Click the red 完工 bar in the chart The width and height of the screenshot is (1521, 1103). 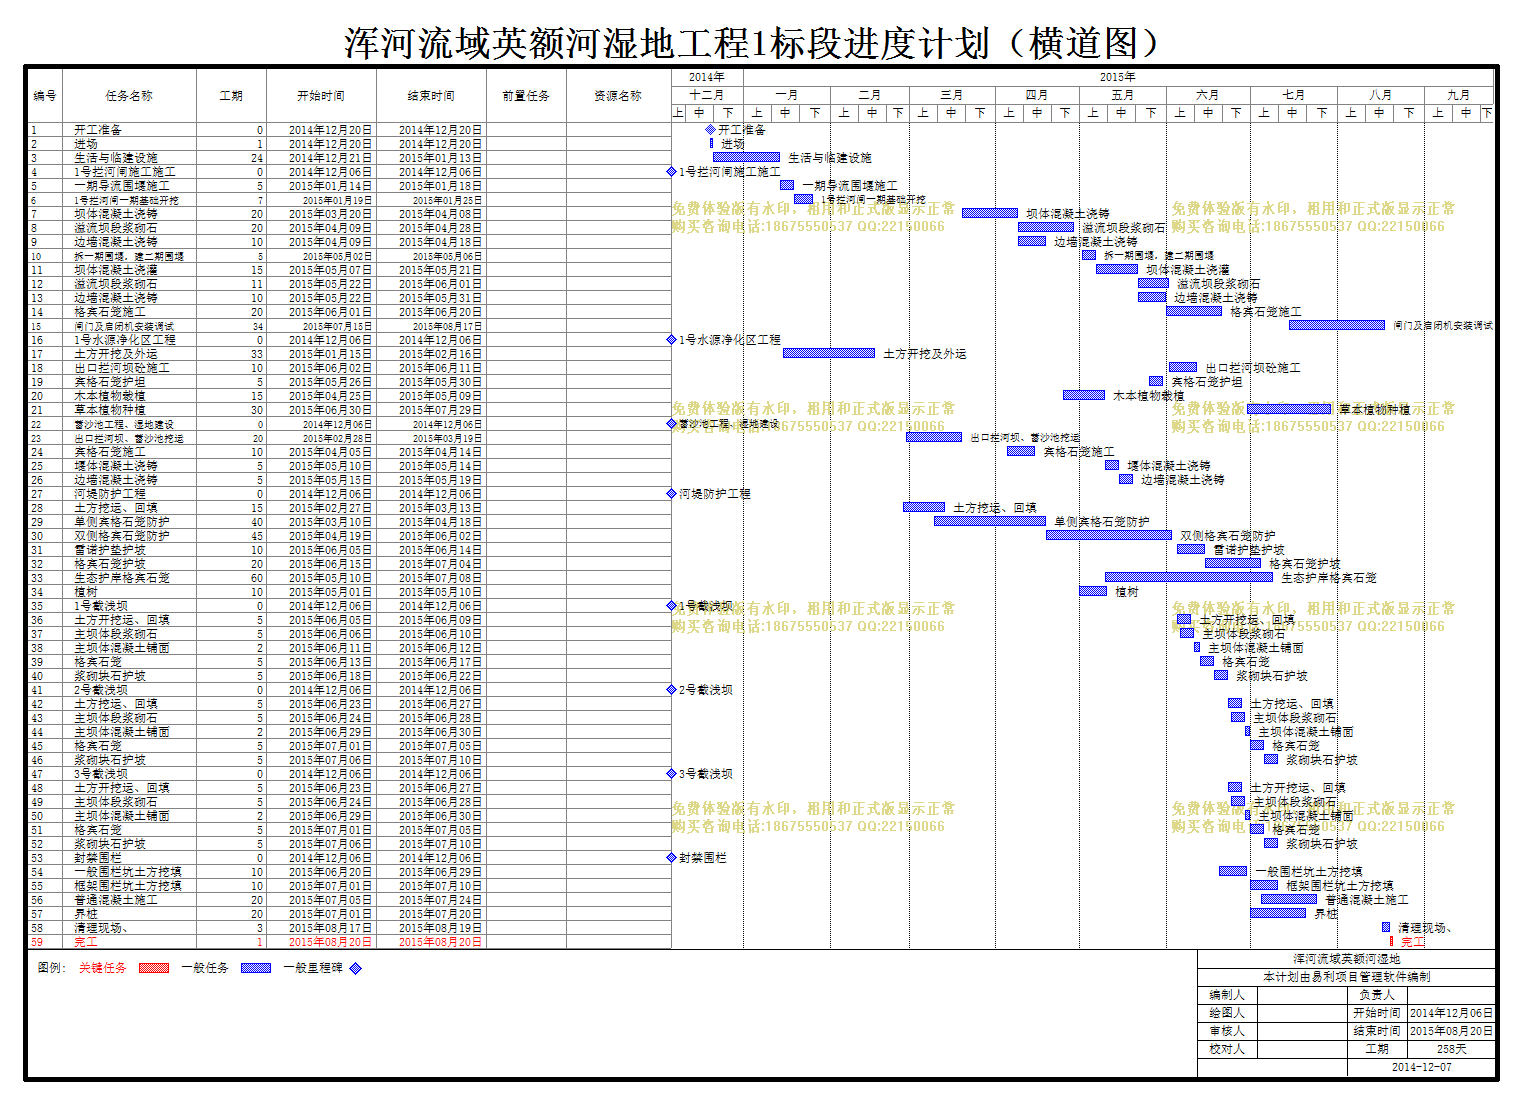tap(1391, 941)
